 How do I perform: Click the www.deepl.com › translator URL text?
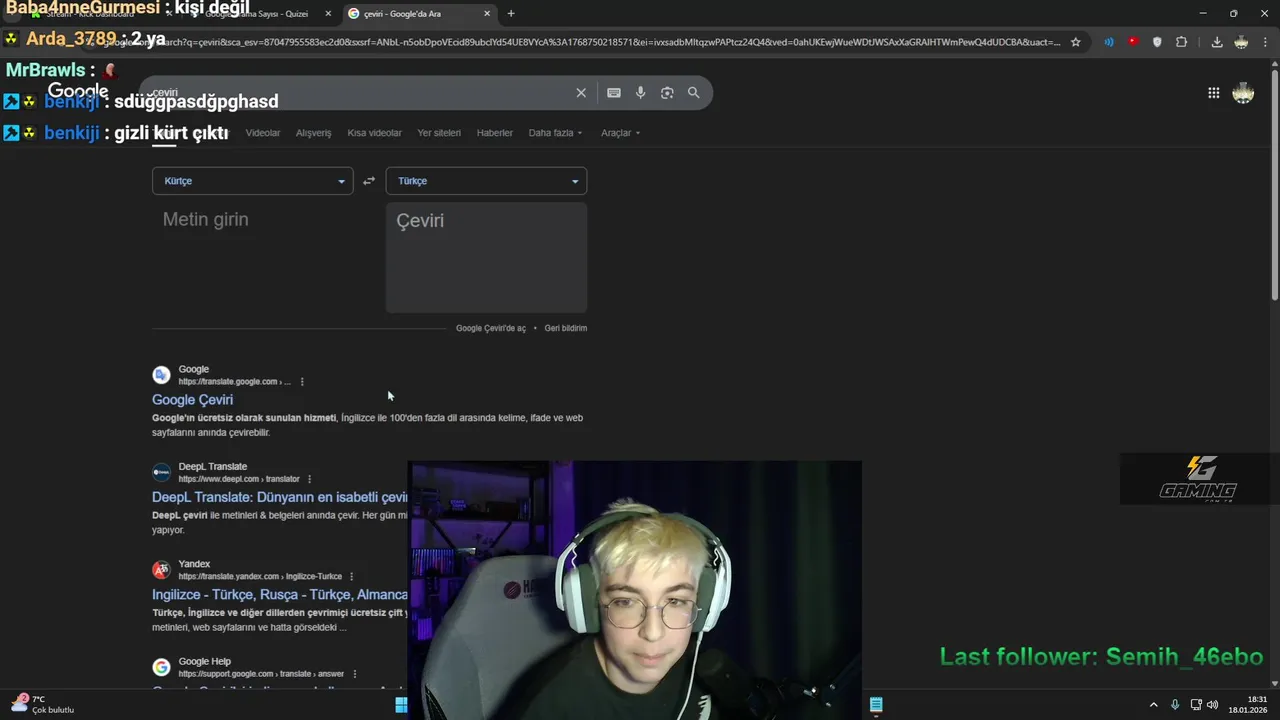point(239,479)
